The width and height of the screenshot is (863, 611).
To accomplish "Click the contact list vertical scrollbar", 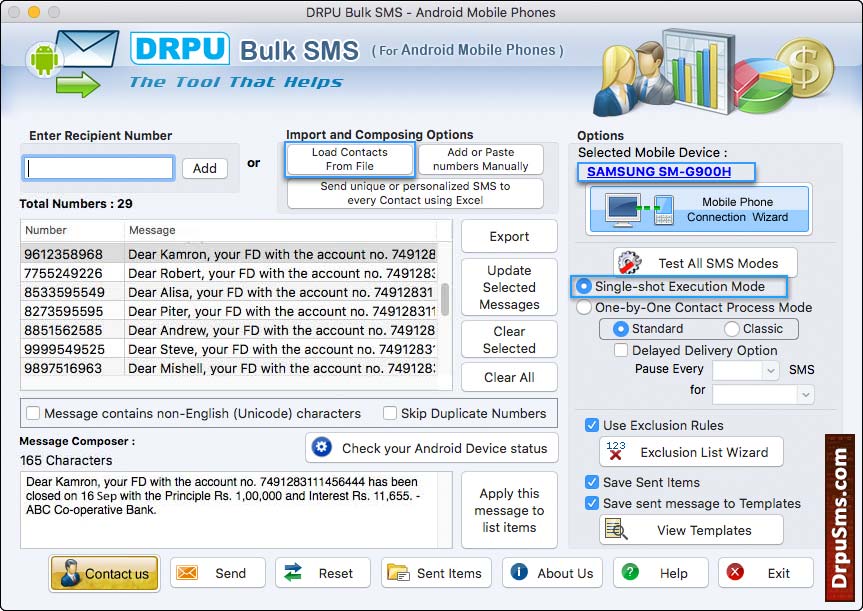I will point(445,299).
